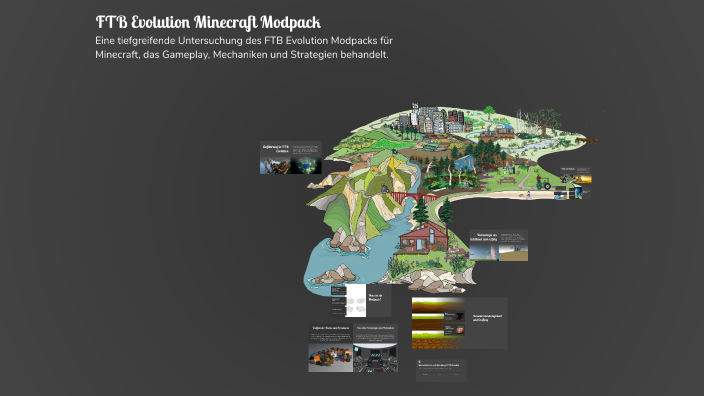Screen dimensions: 704x396
Task: Open the slide with the colorful blocks pile image
Action: [330, 348]
